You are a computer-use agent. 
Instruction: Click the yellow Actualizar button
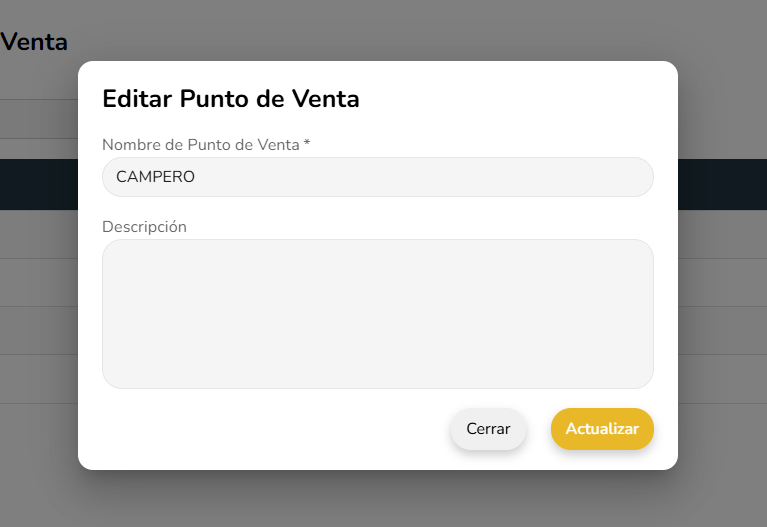pyautogui.click(x=602, y=429)
